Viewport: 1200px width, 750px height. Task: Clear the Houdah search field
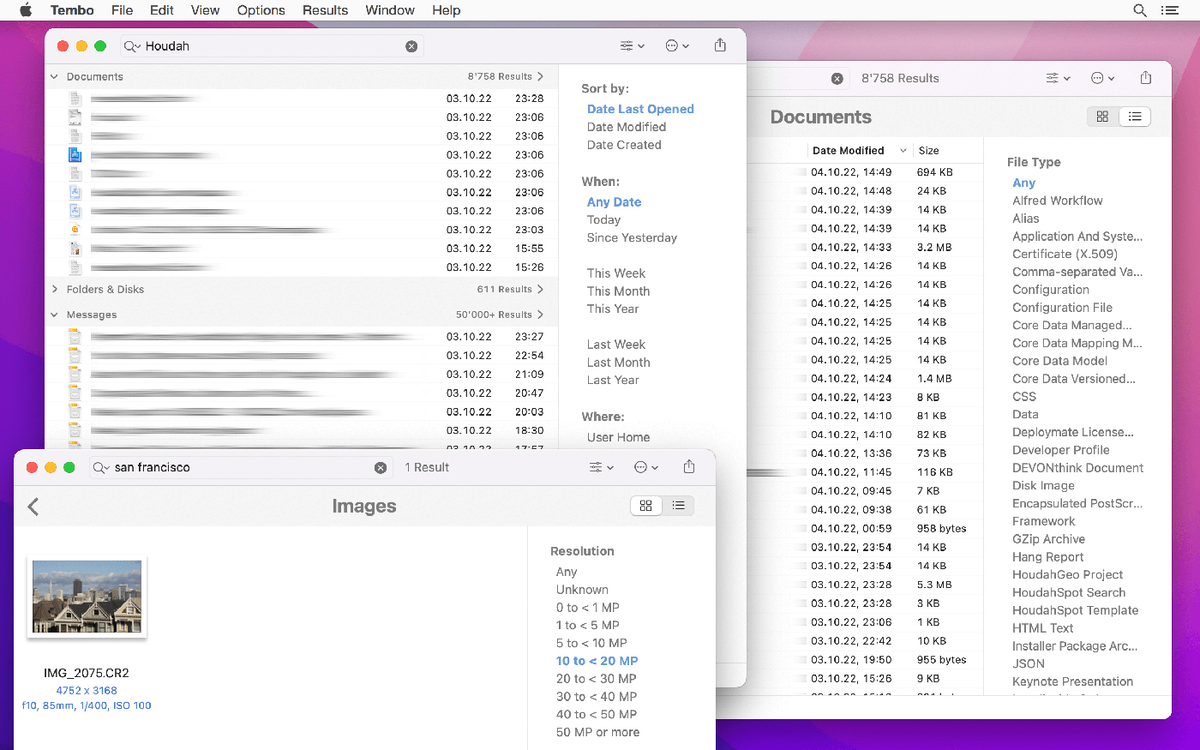click(411, 46)
